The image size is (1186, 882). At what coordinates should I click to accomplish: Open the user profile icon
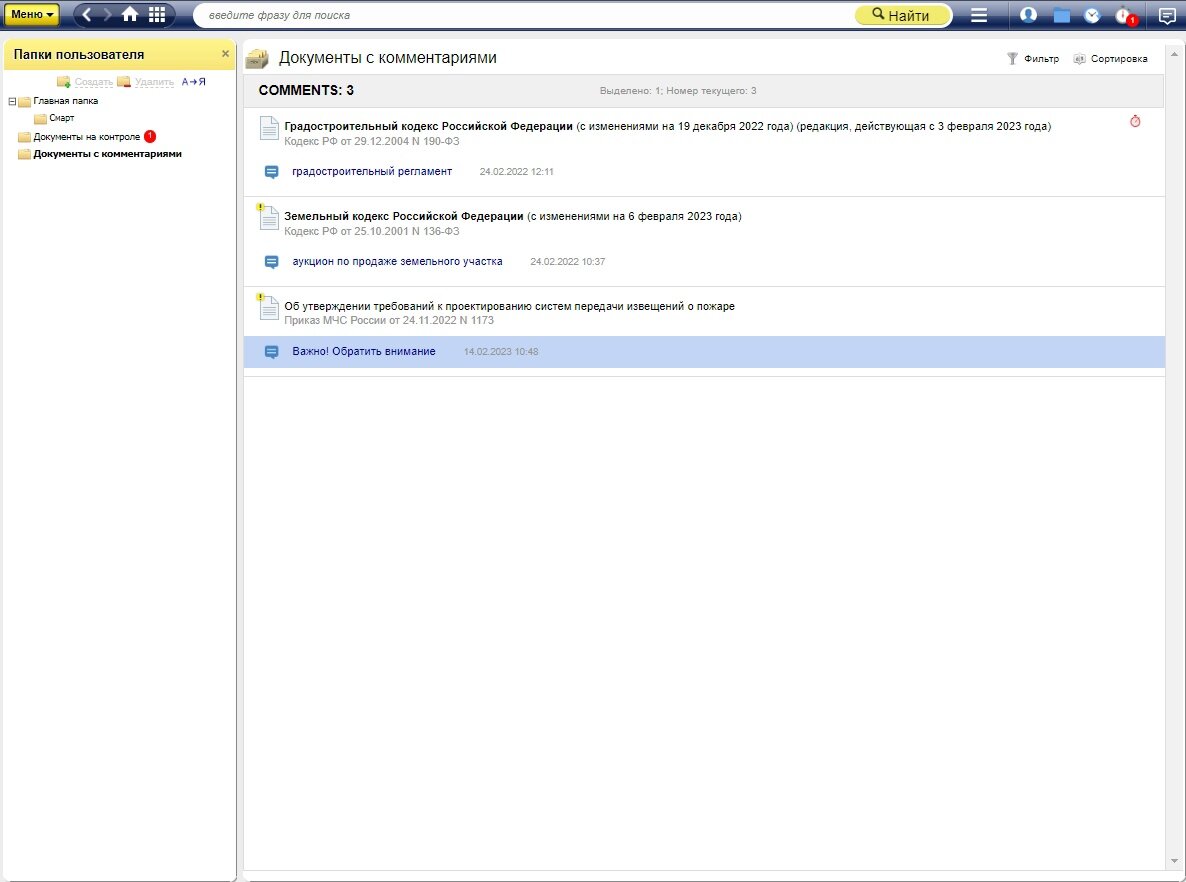(x=1028, y=15)
